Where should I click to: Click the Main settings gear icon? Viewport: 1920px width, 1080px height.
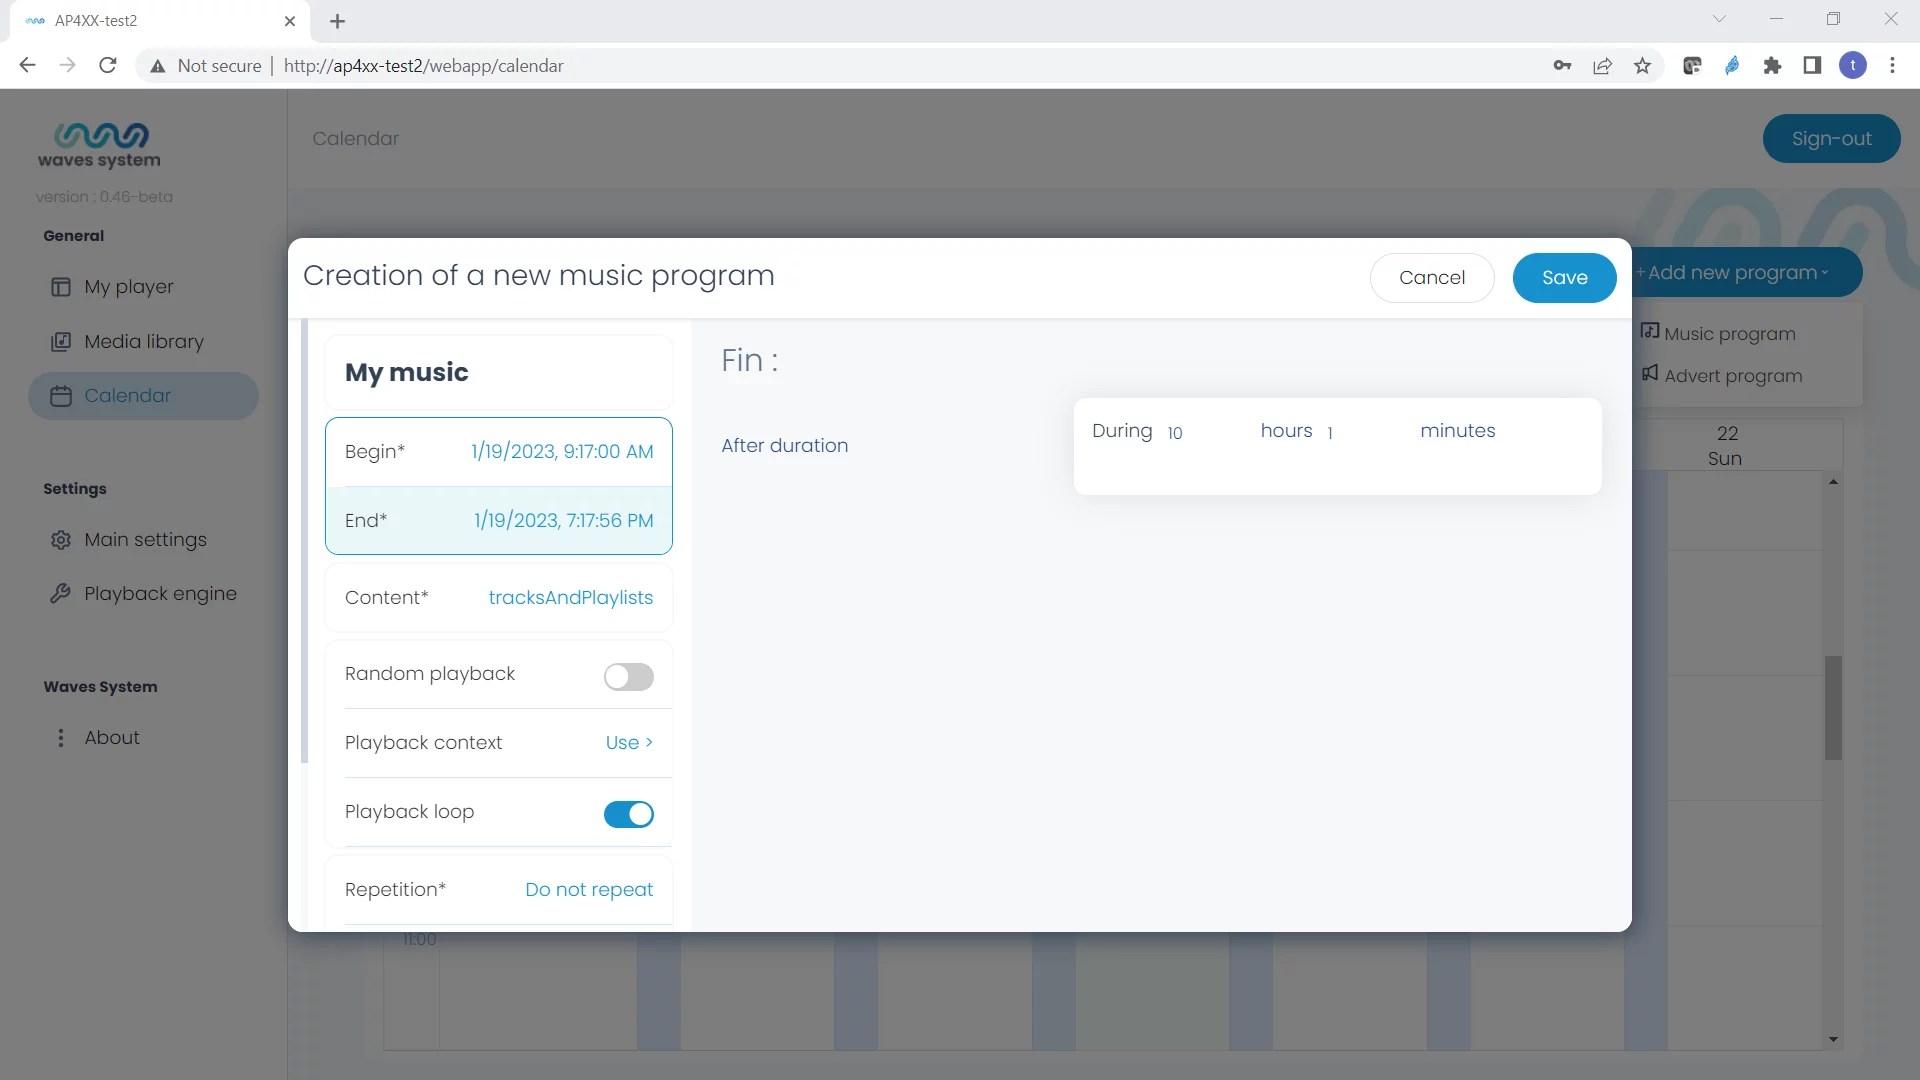[x=61, y=540]
